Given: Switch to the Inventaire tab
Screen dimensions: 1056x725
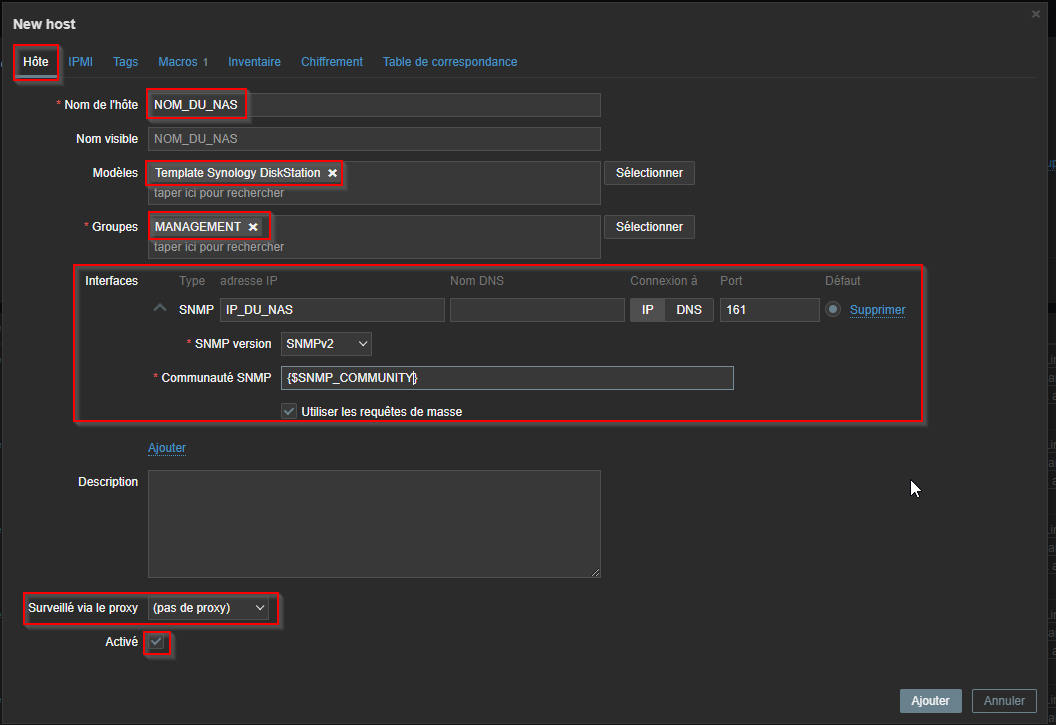Looking at the screenshot, I should [254, 61].
